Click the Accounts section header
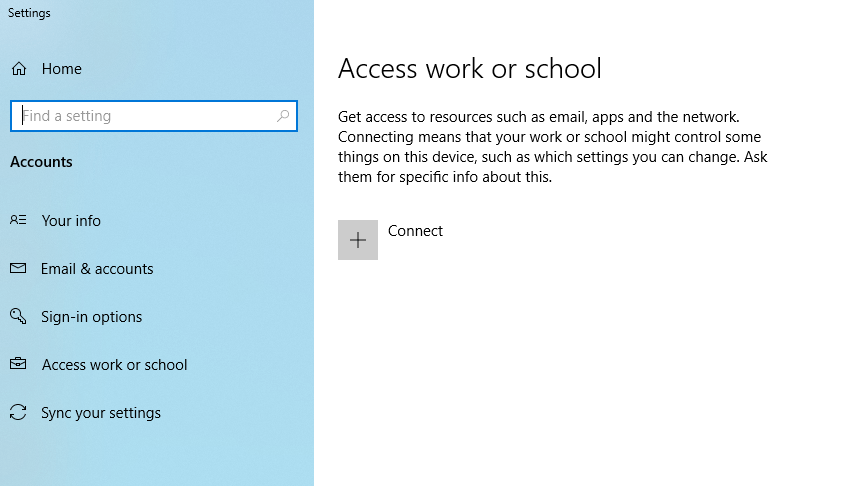Image resolution: width=848 pixels, height=486 pixels. tap(41, 162)
